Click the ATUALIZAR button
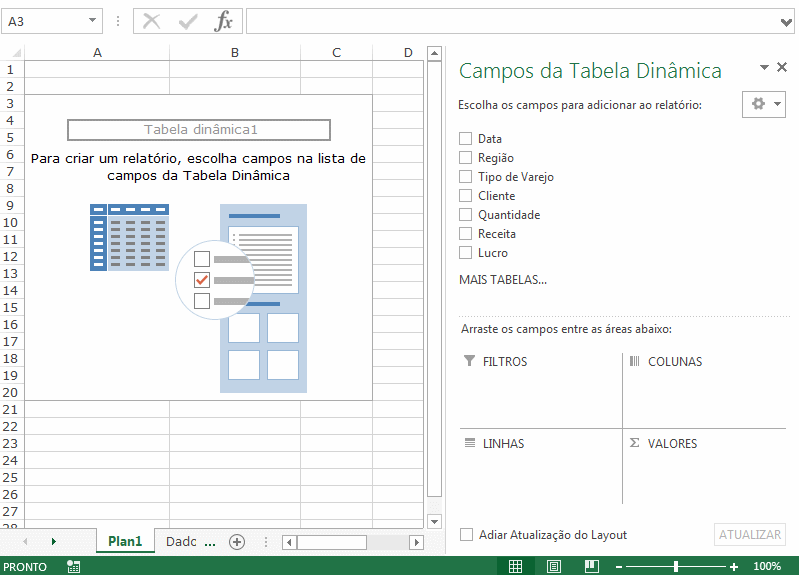 tap(750, 535)
